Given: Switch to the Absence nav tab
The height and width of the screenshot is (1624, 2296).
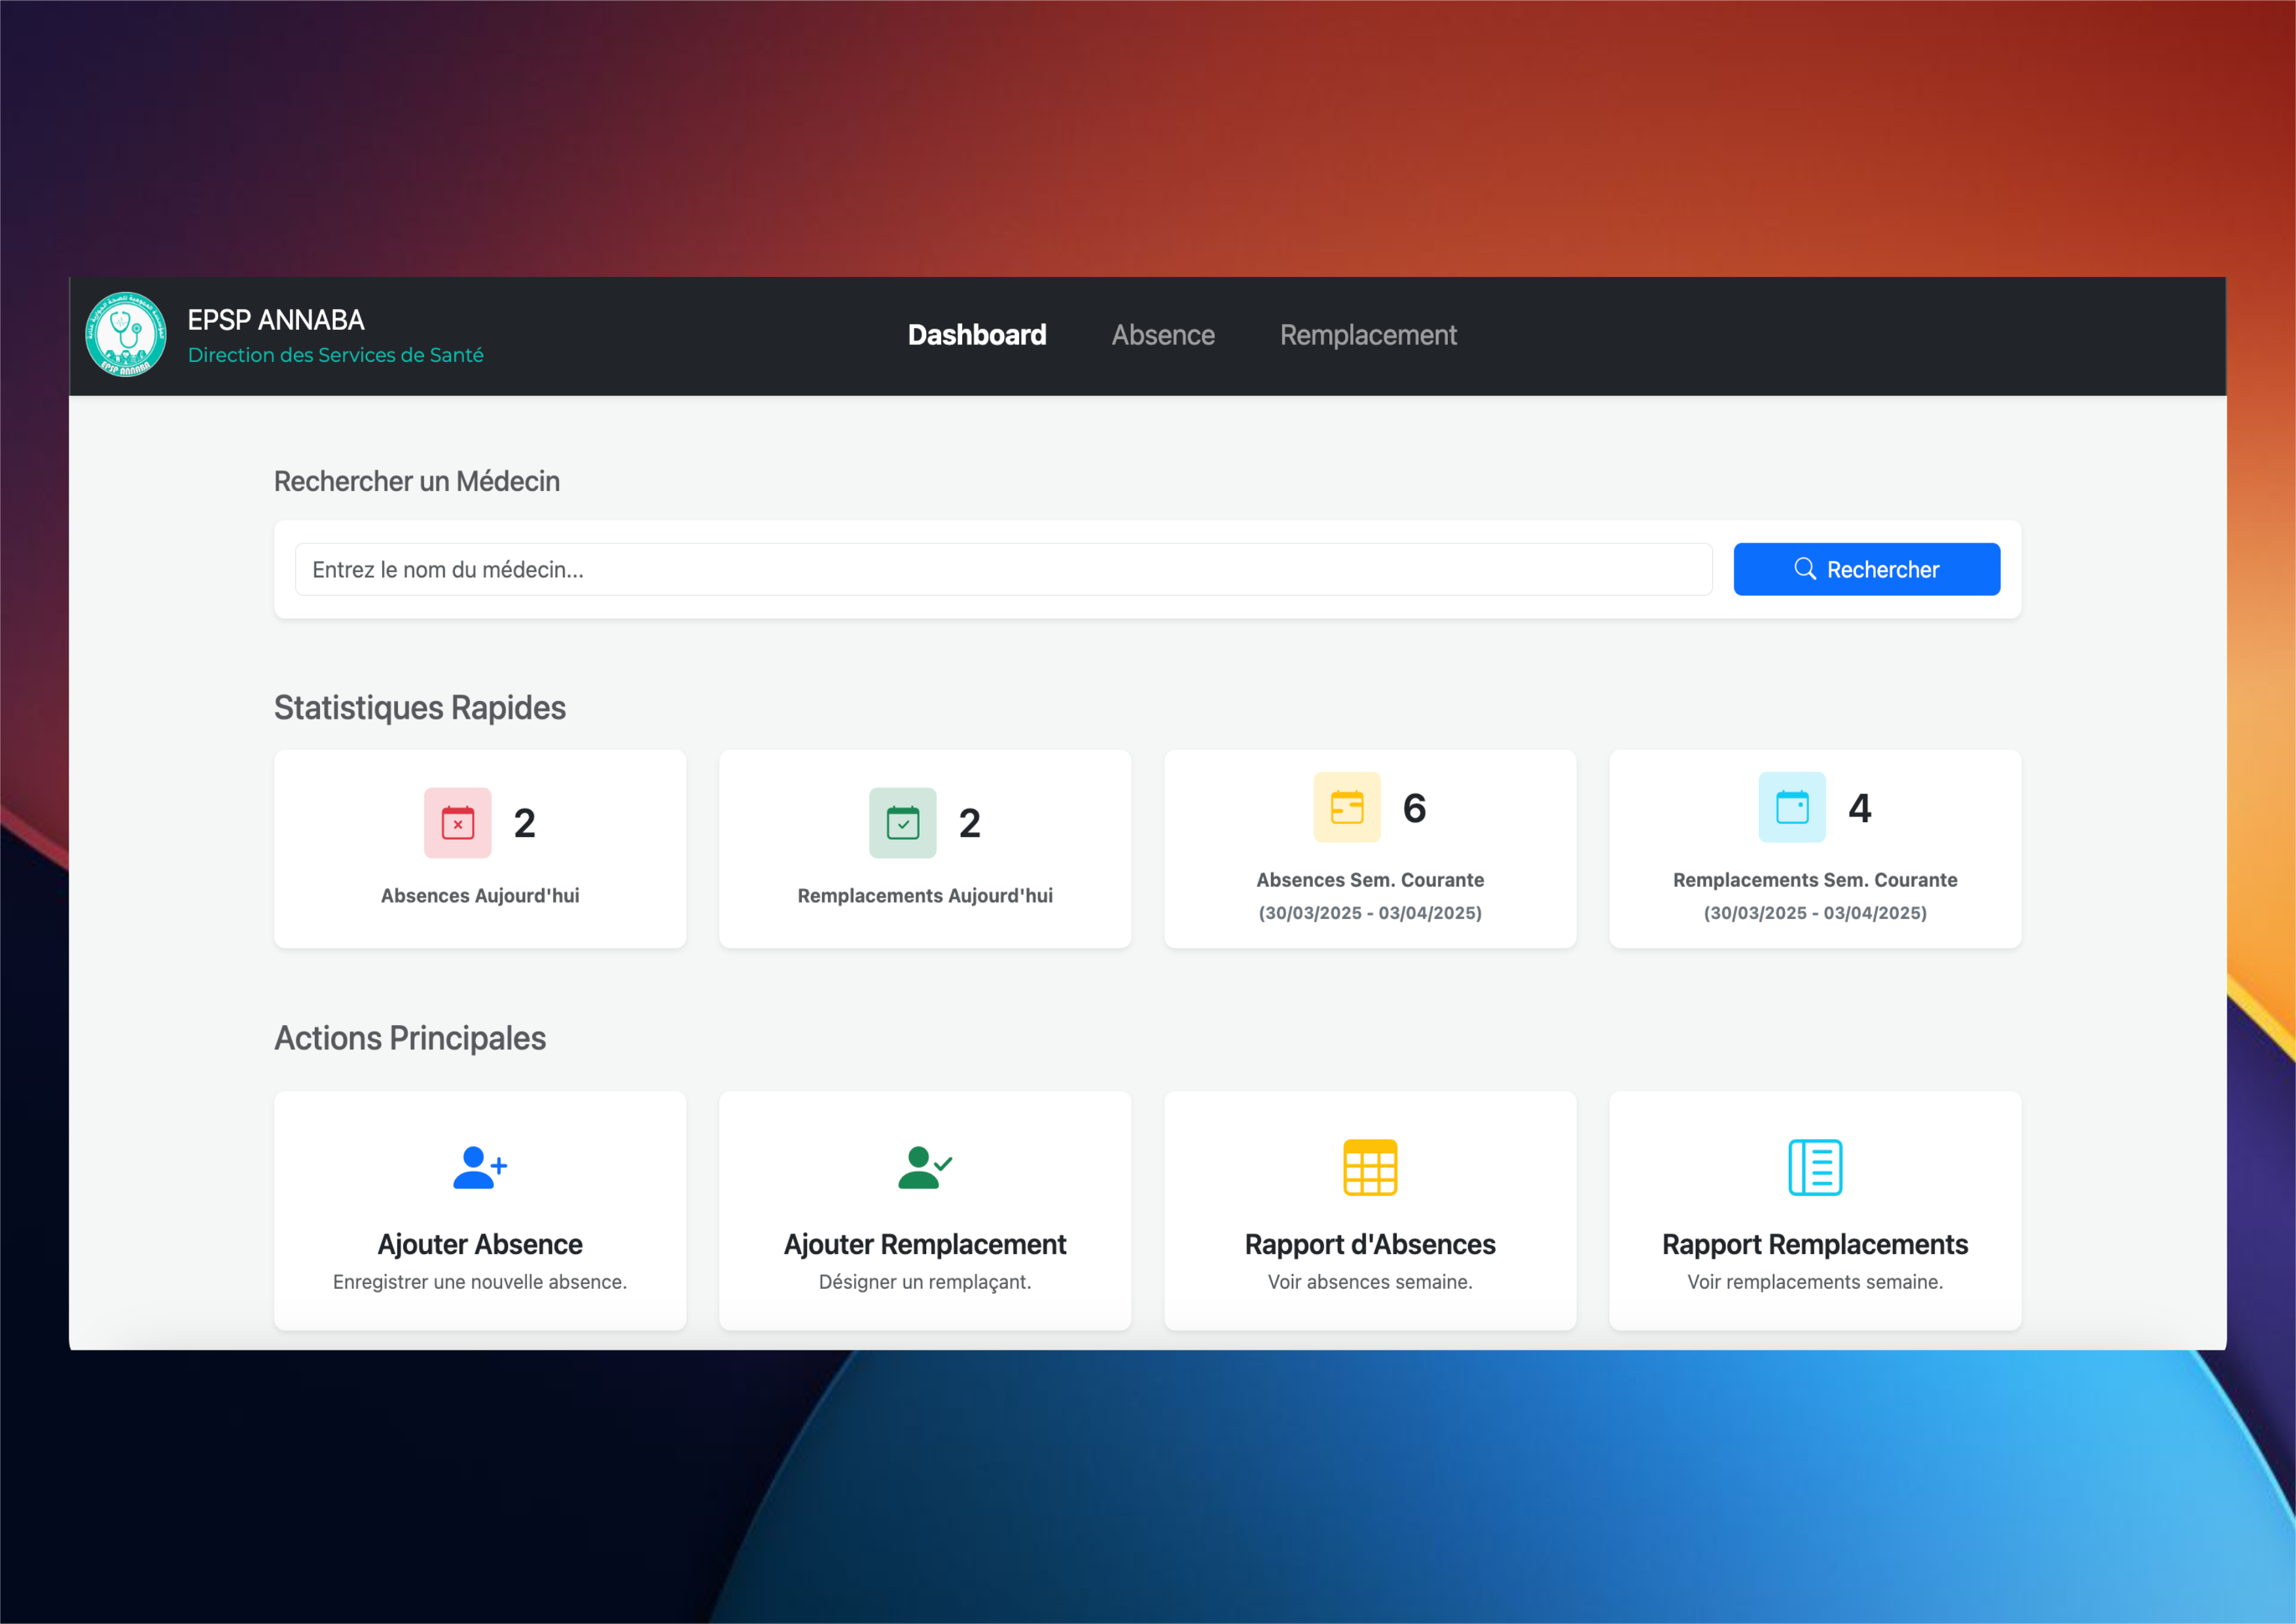Looking at the screenshot, I should click(1162, 335).
